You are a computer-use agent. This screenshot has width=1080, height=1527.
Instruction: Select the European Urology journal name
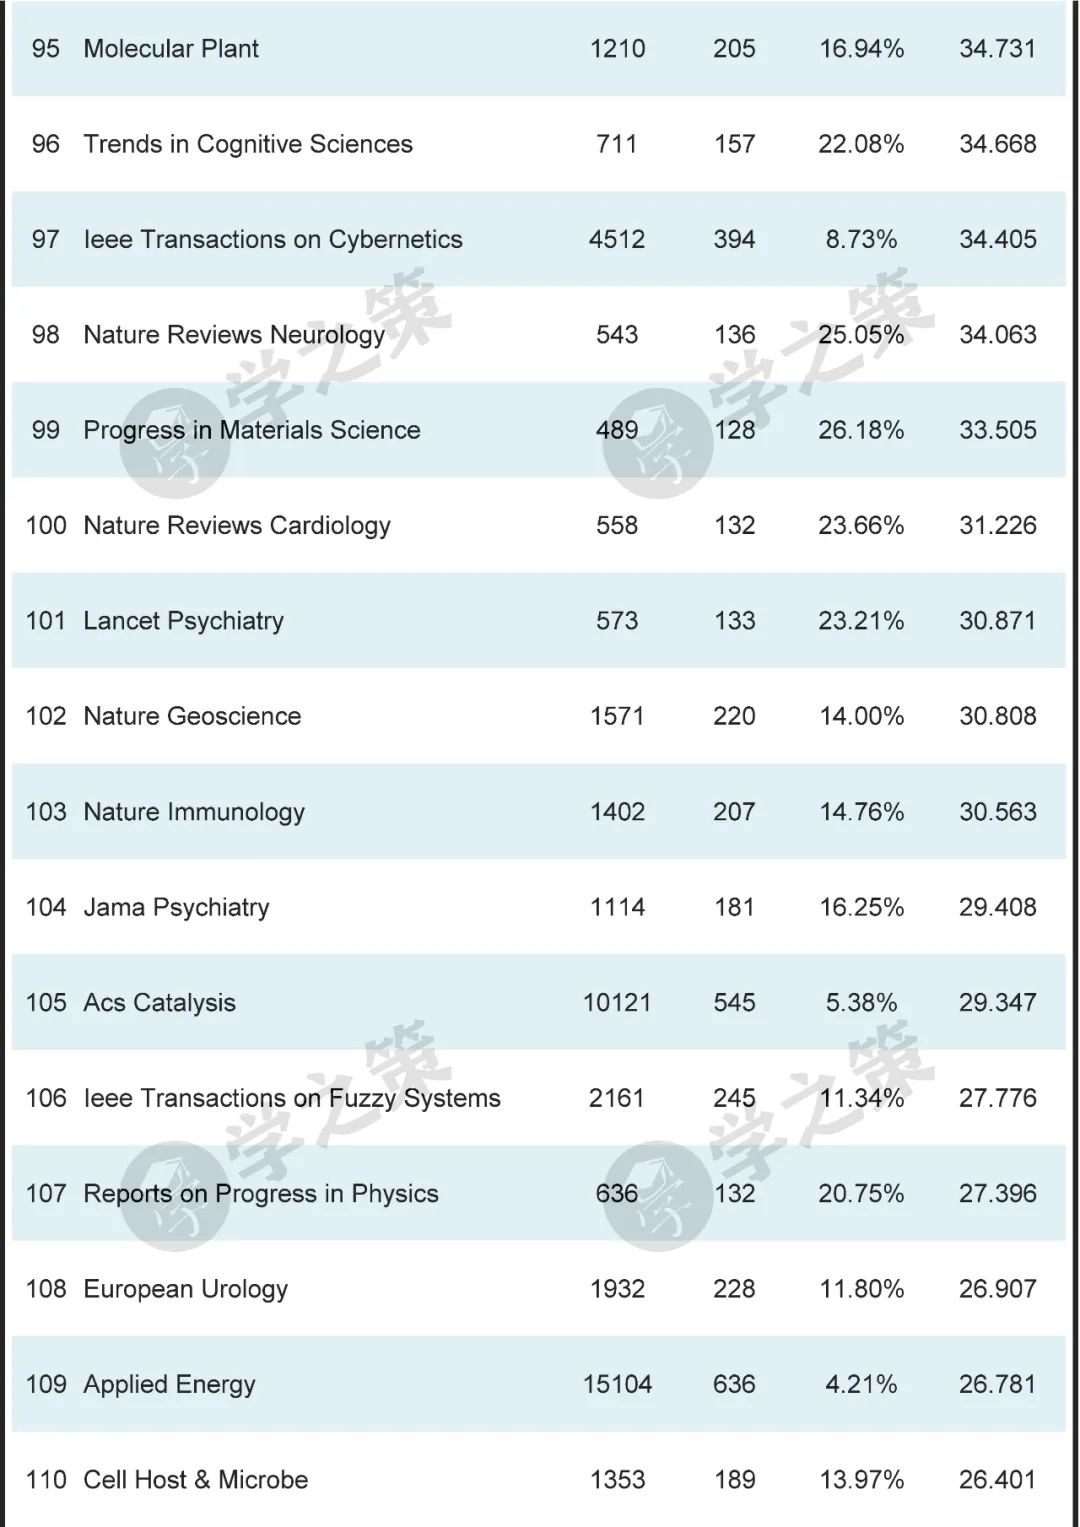[186, 1289]
